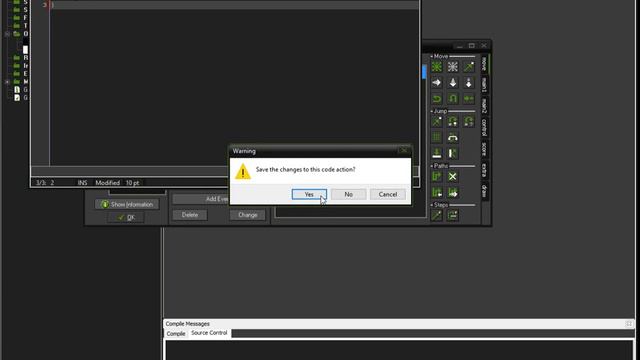
Task: Choose the Move to Contact action
Action: [x=437, y=153]
